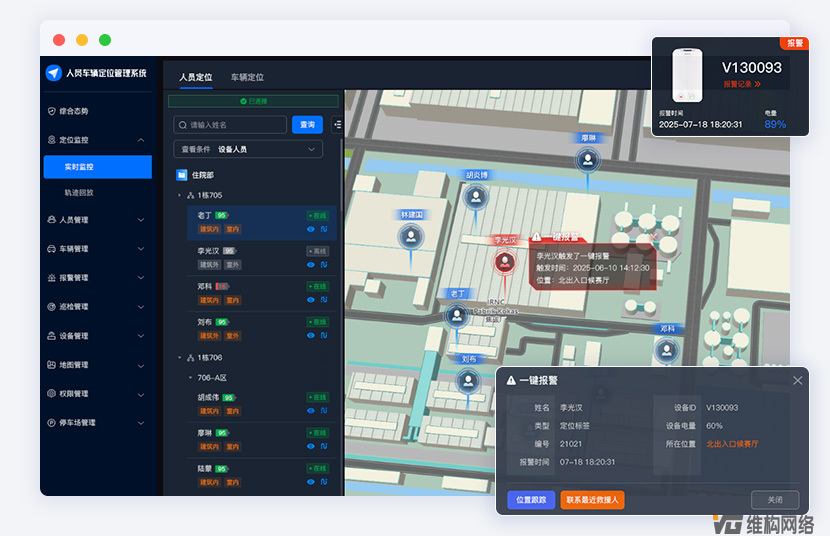Toggle eye visibility for 老丁
830x536 pixels.
pyautogui.click(x=310, y=229)
